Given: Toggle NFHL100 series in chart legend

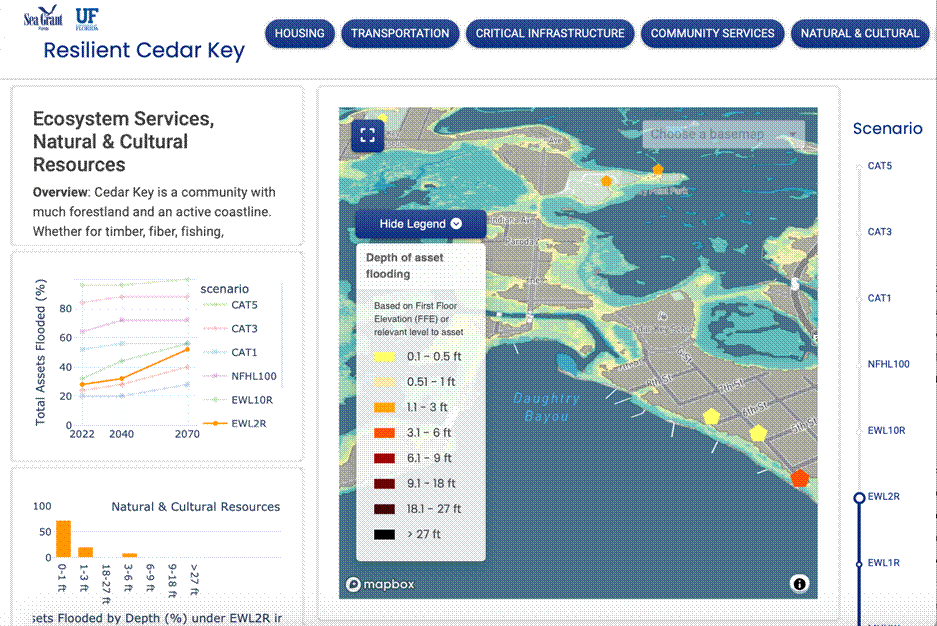Looking at the screenshot, I should coord(240,376).
